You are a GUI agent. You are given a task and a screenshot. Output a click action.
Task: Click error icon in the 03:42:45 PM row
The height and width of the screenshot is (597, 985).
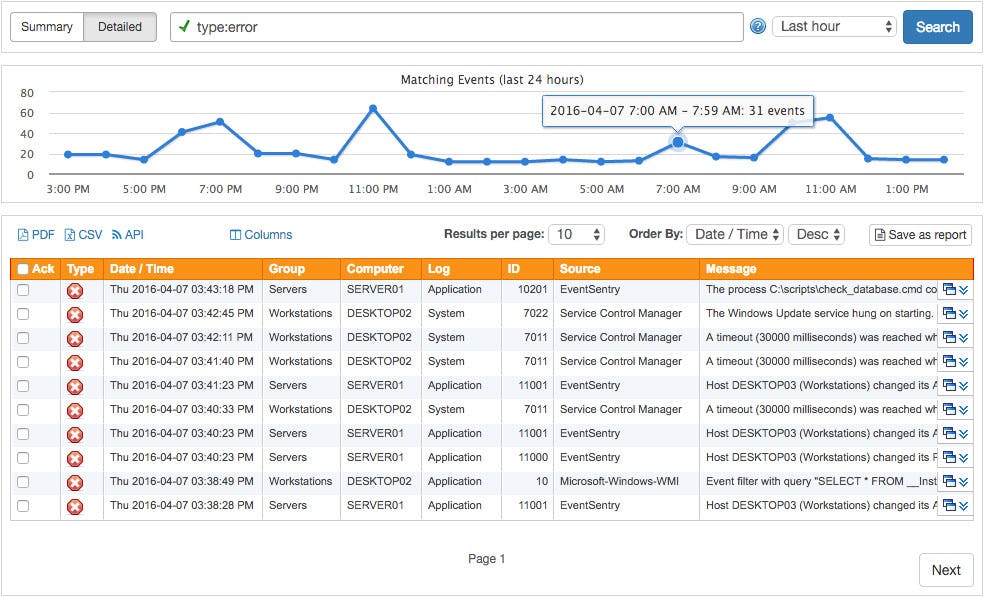(x=75, y=315)
